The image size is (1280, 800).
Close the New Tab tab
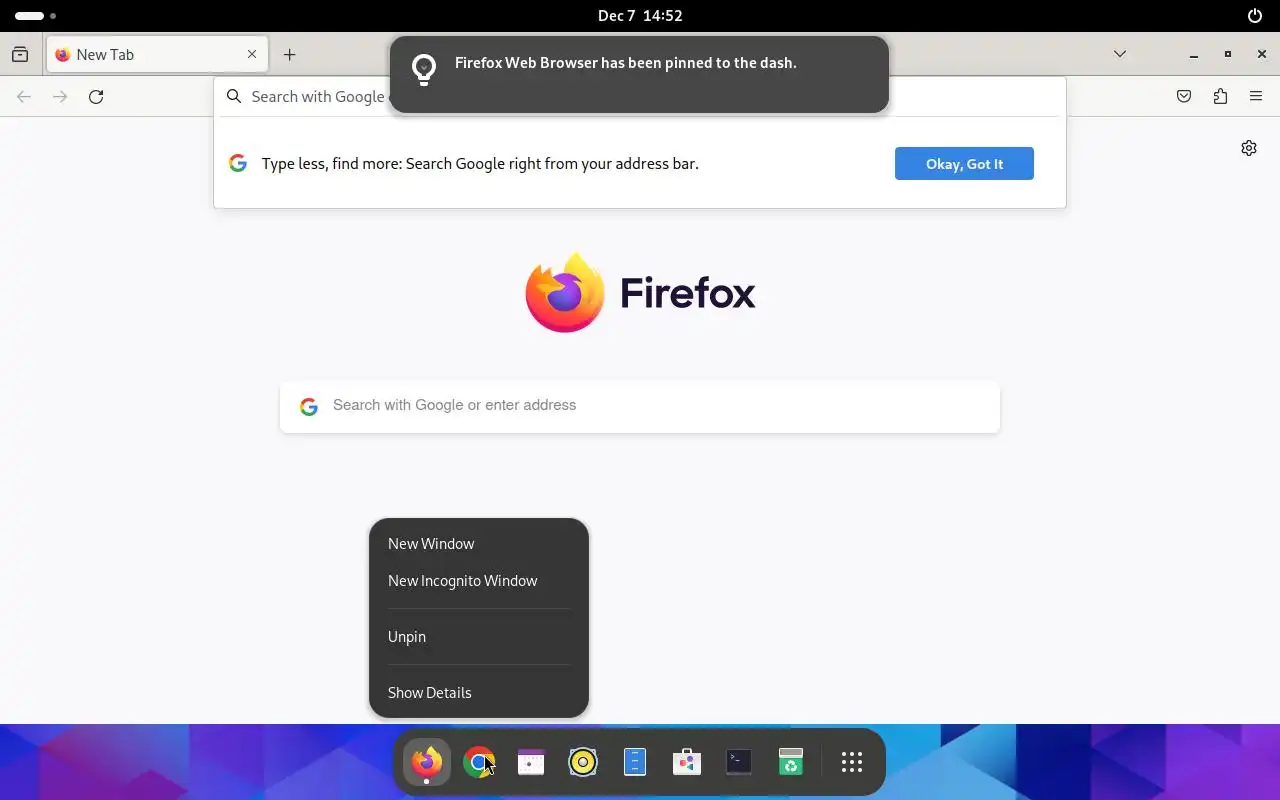[252, 54]
